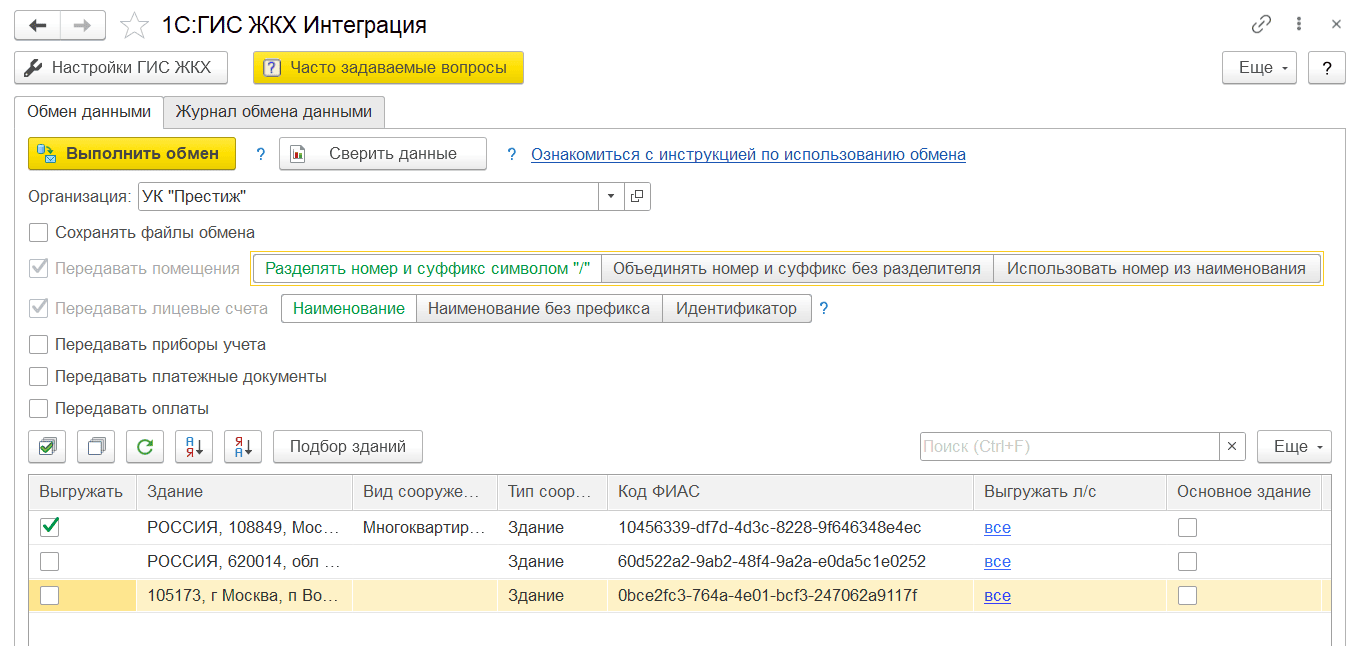Click the green refresh list icon

click(x=145, y=447)
